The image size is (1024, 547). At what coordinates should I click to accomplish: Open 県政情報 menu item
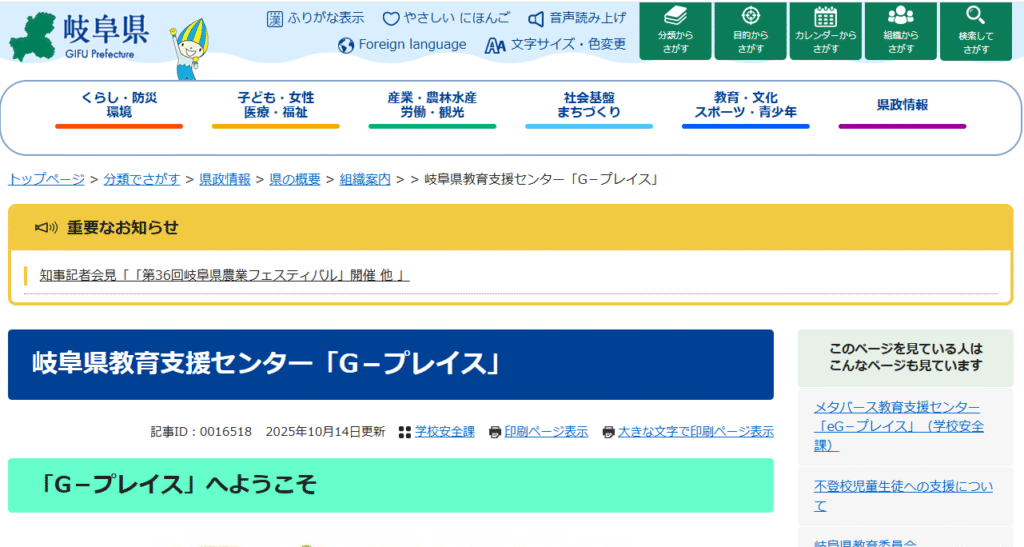902,105
